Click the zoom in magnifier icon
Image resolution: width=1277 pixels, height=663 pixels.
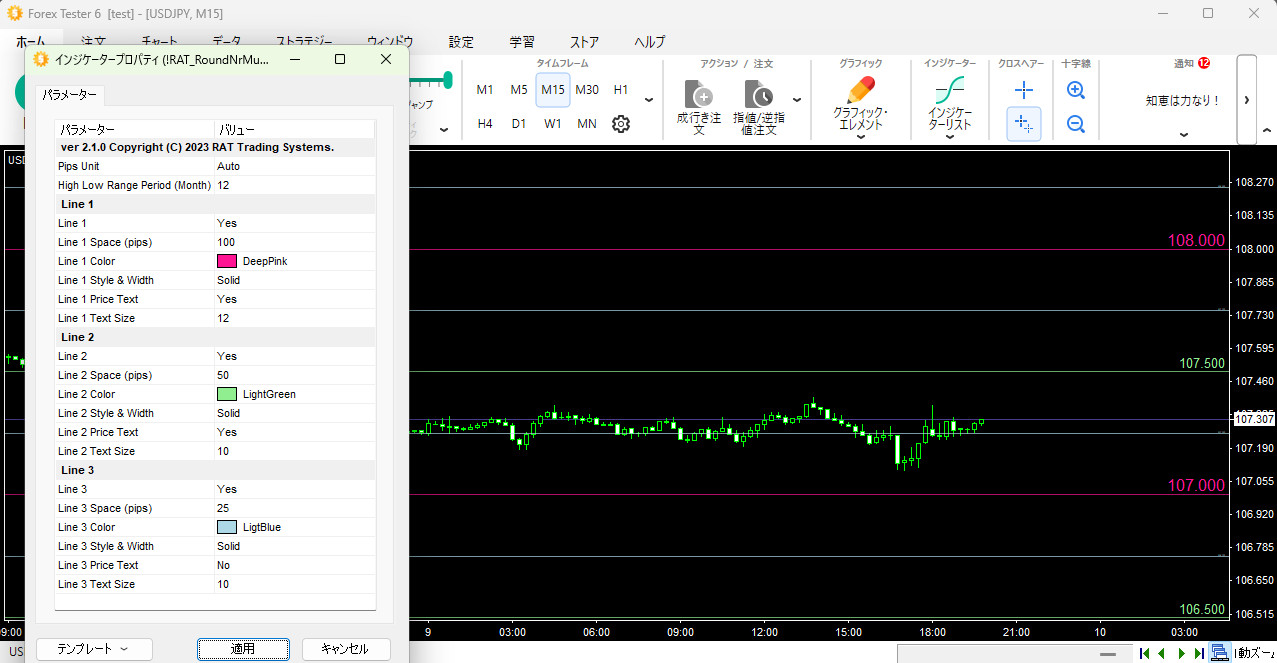coord(1076,90)
